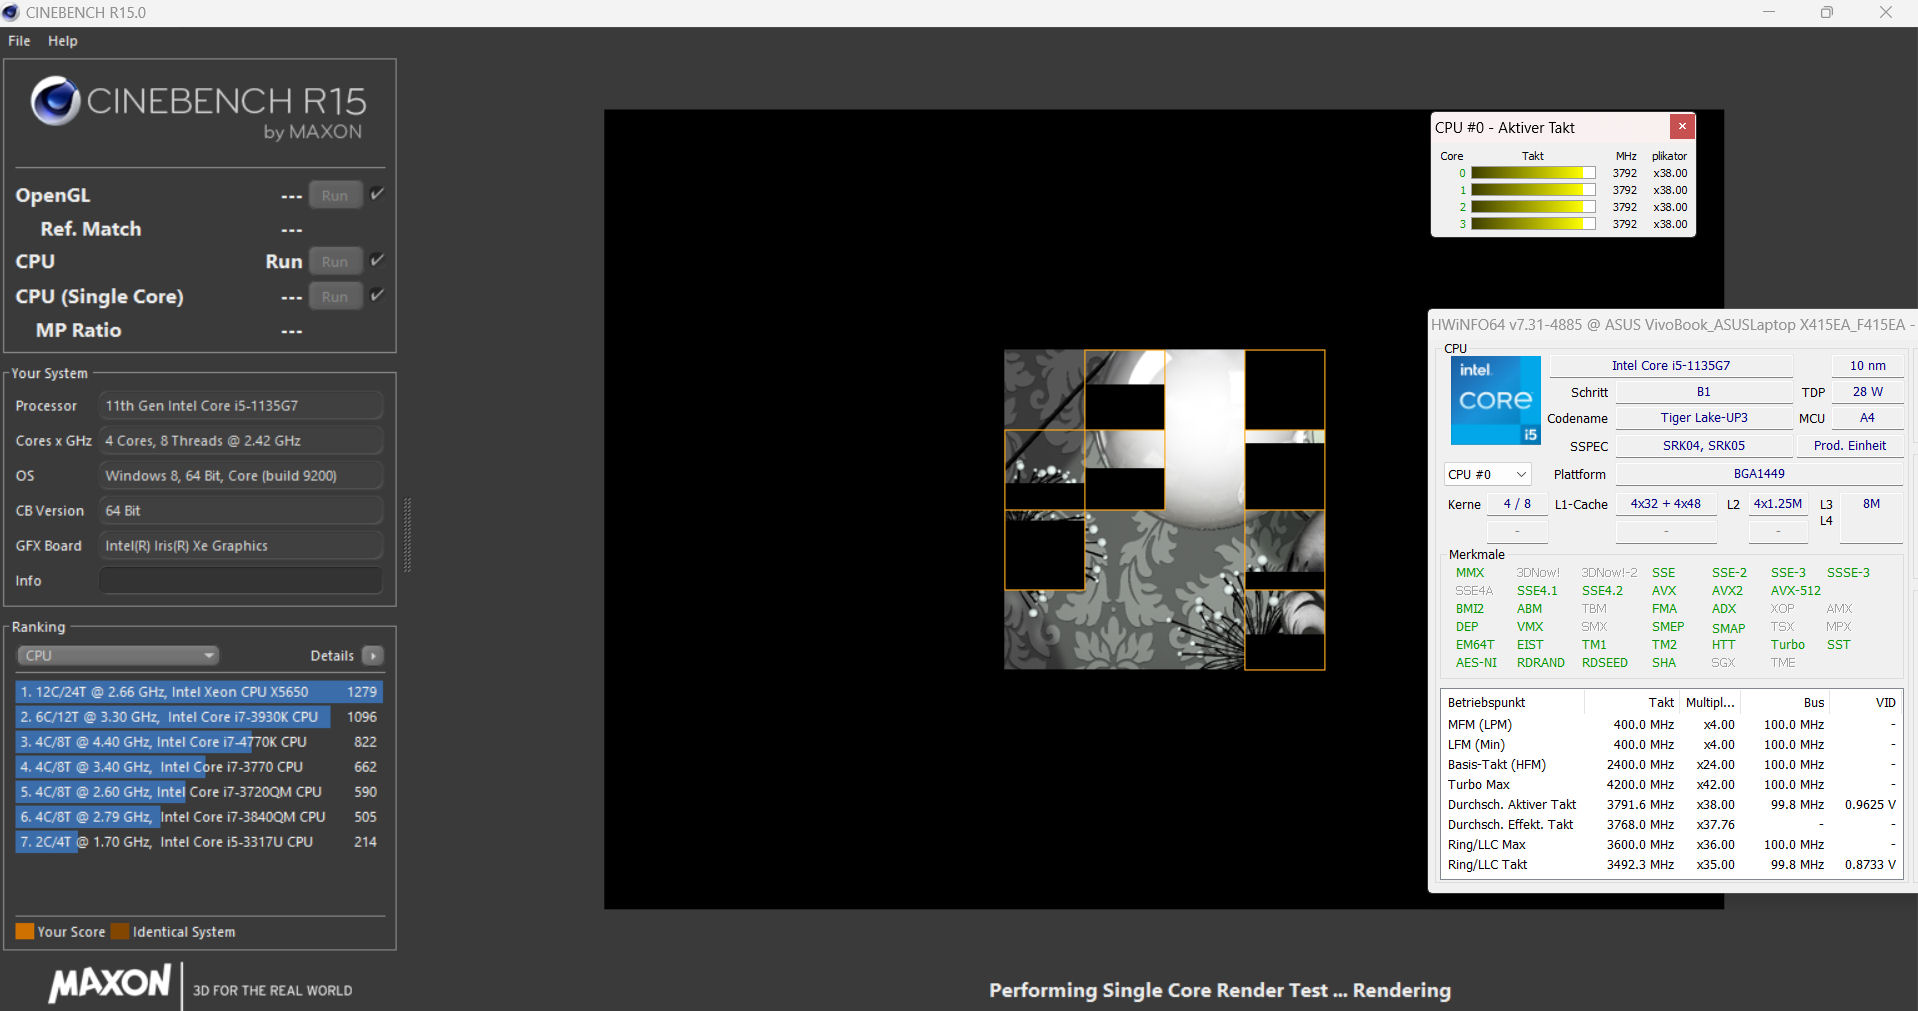
Task: Click the 'AES-NI' feature flag
Action: pos(1476,663)
